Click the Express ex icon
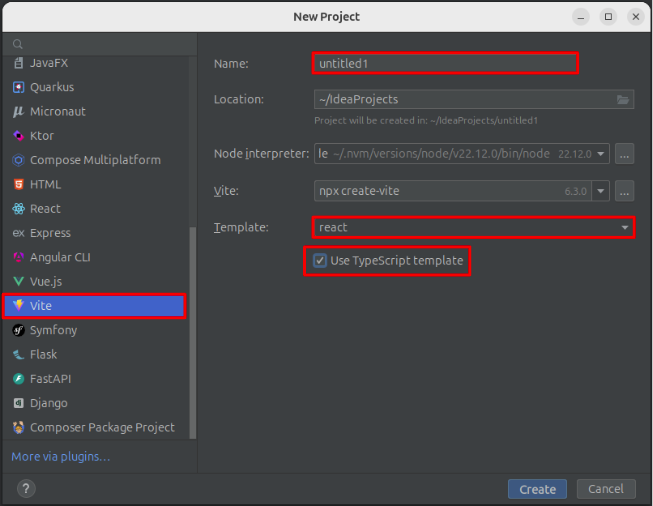The height and width of the screenshot is (506, 653). pyautogui.click(x=18, y=233)
